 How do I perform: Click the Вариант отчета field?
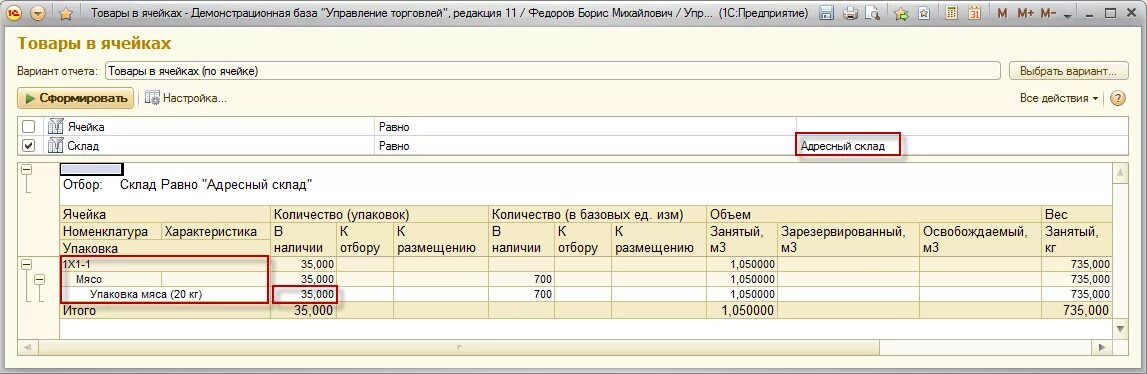point(552,71)
